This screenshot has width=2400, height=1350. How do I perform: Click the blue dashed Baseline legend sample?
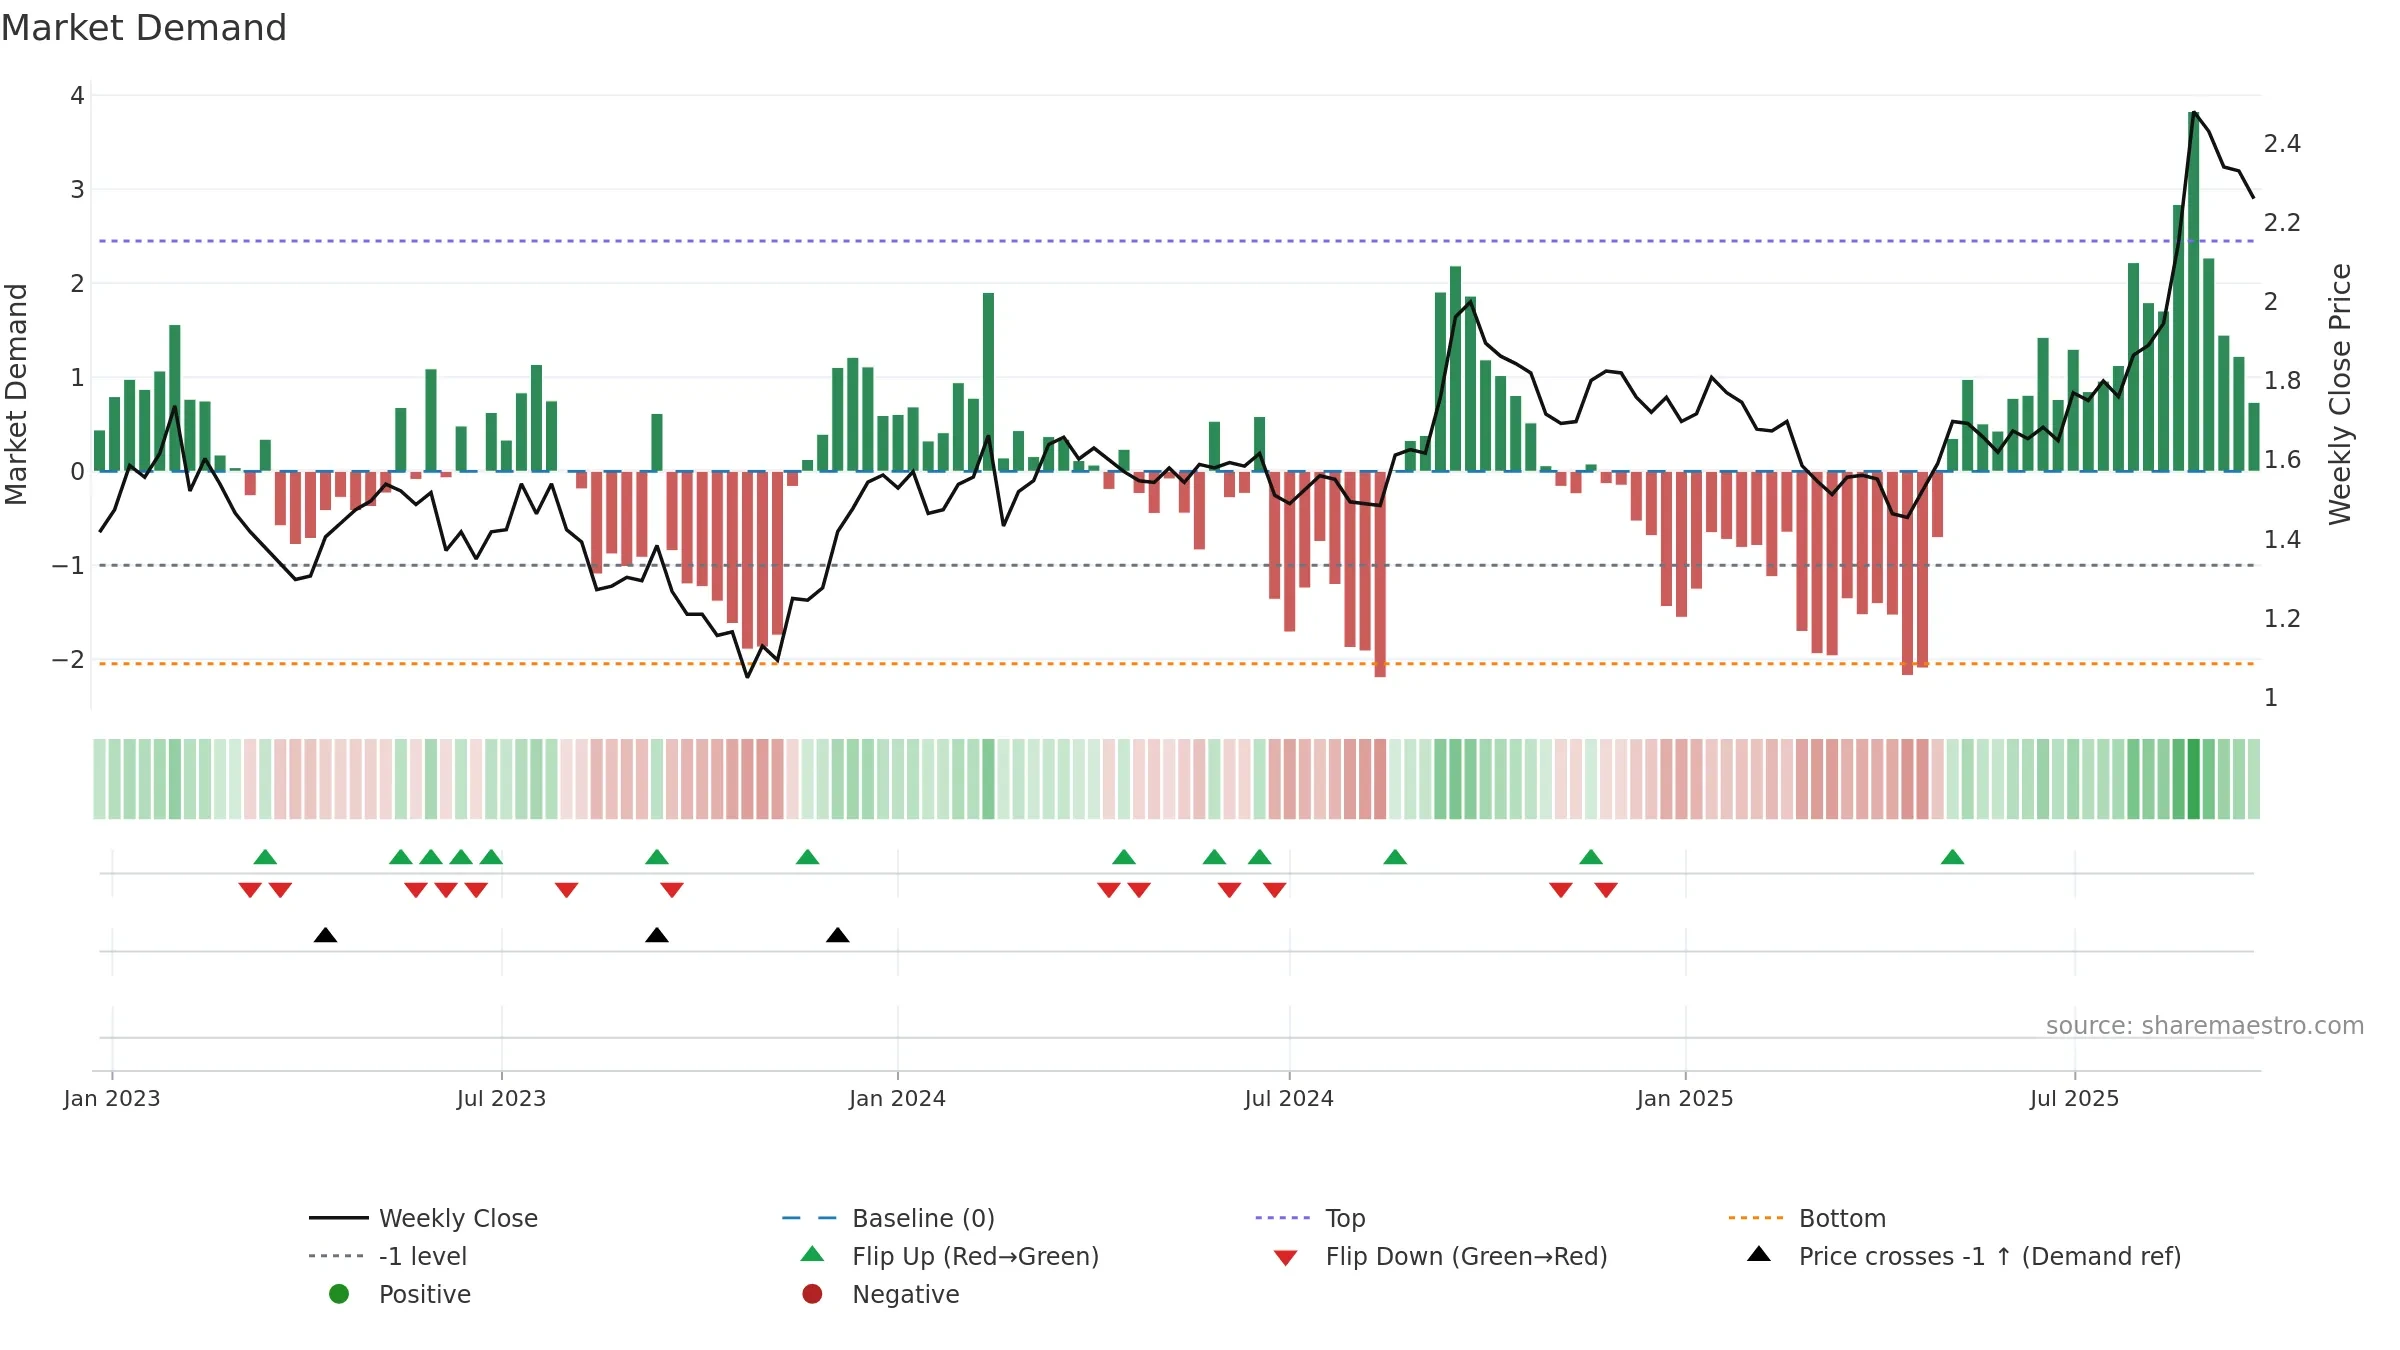809,1218
